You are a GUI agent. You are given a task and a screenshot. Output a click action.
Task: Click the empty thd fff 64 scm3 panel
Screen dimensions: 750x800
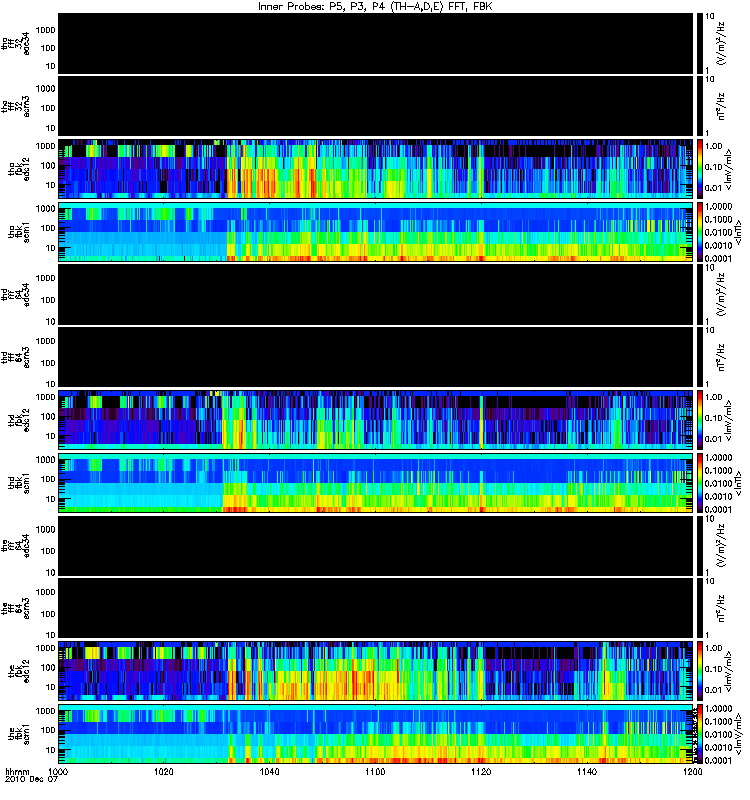click(x=376, y=357)
